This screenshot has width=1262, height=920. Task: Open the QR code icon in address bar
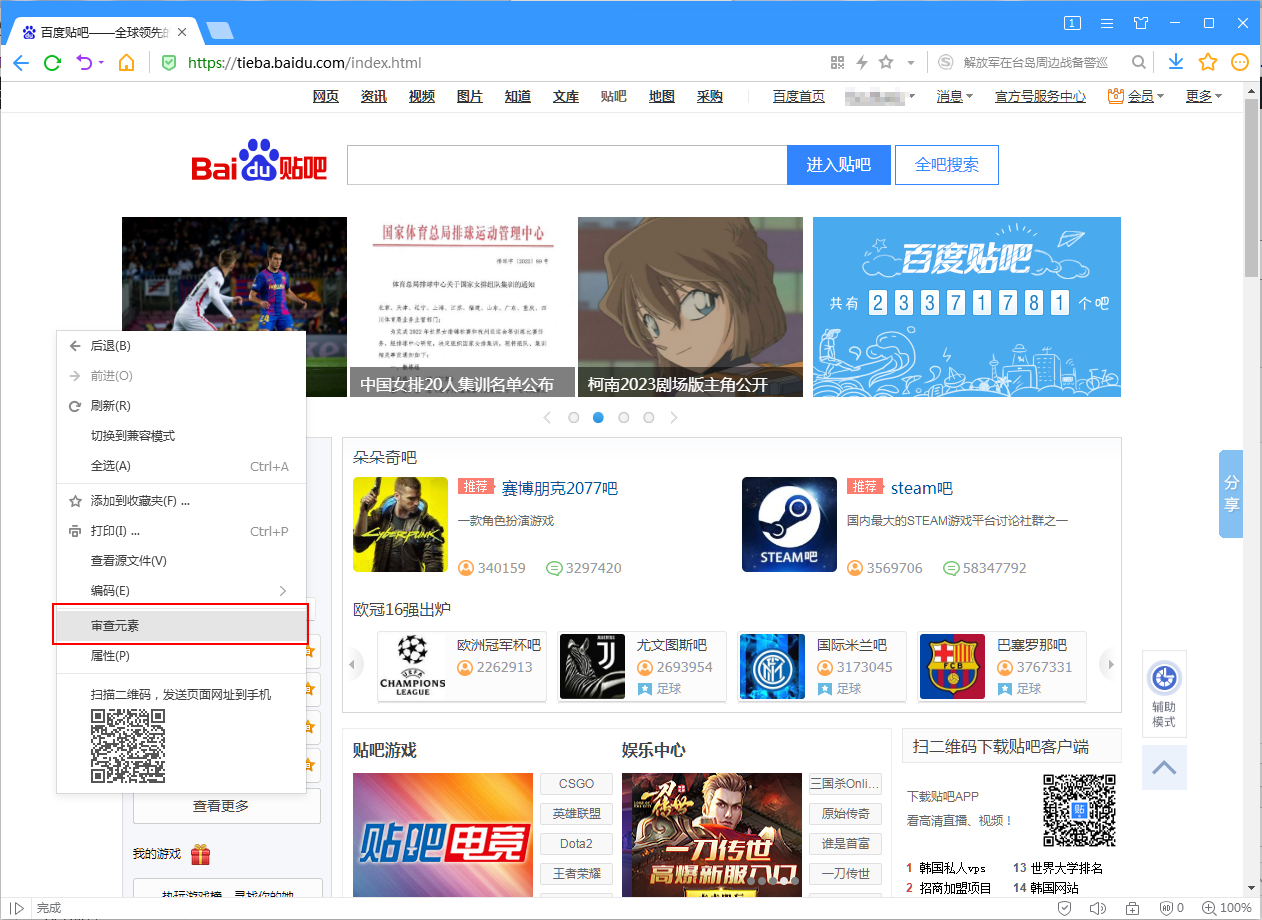[x=838, y=63]
